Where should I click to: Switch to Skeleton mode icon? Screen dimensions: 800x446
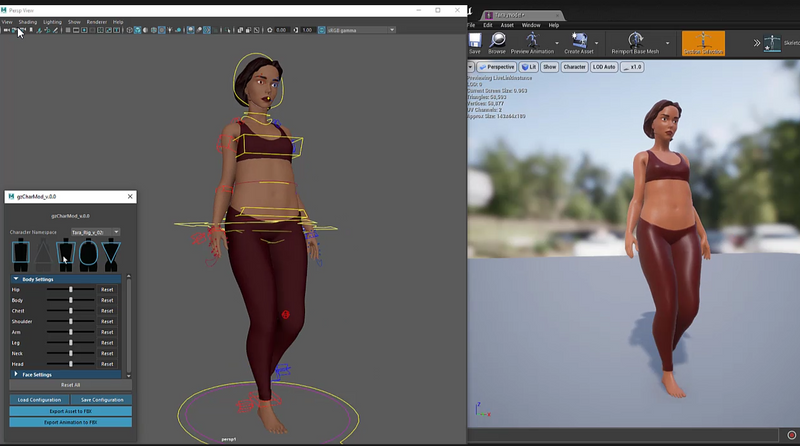(773, 43)
